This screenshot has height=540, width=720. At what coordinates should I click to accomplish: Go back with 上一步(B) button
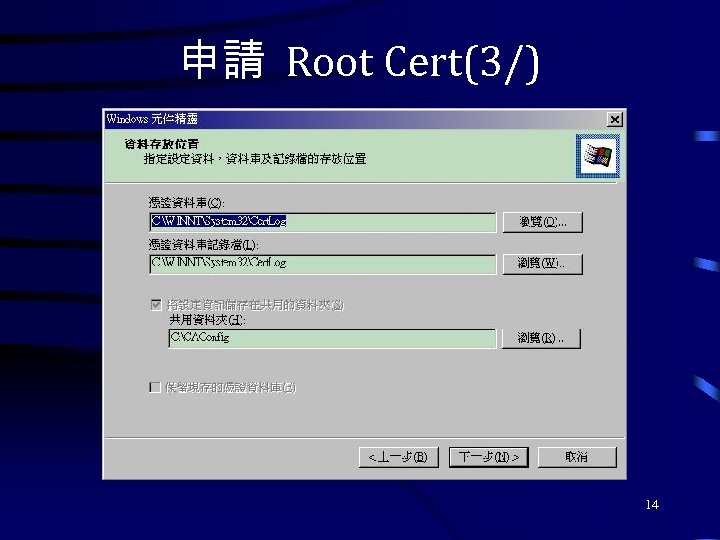[398, 457]
